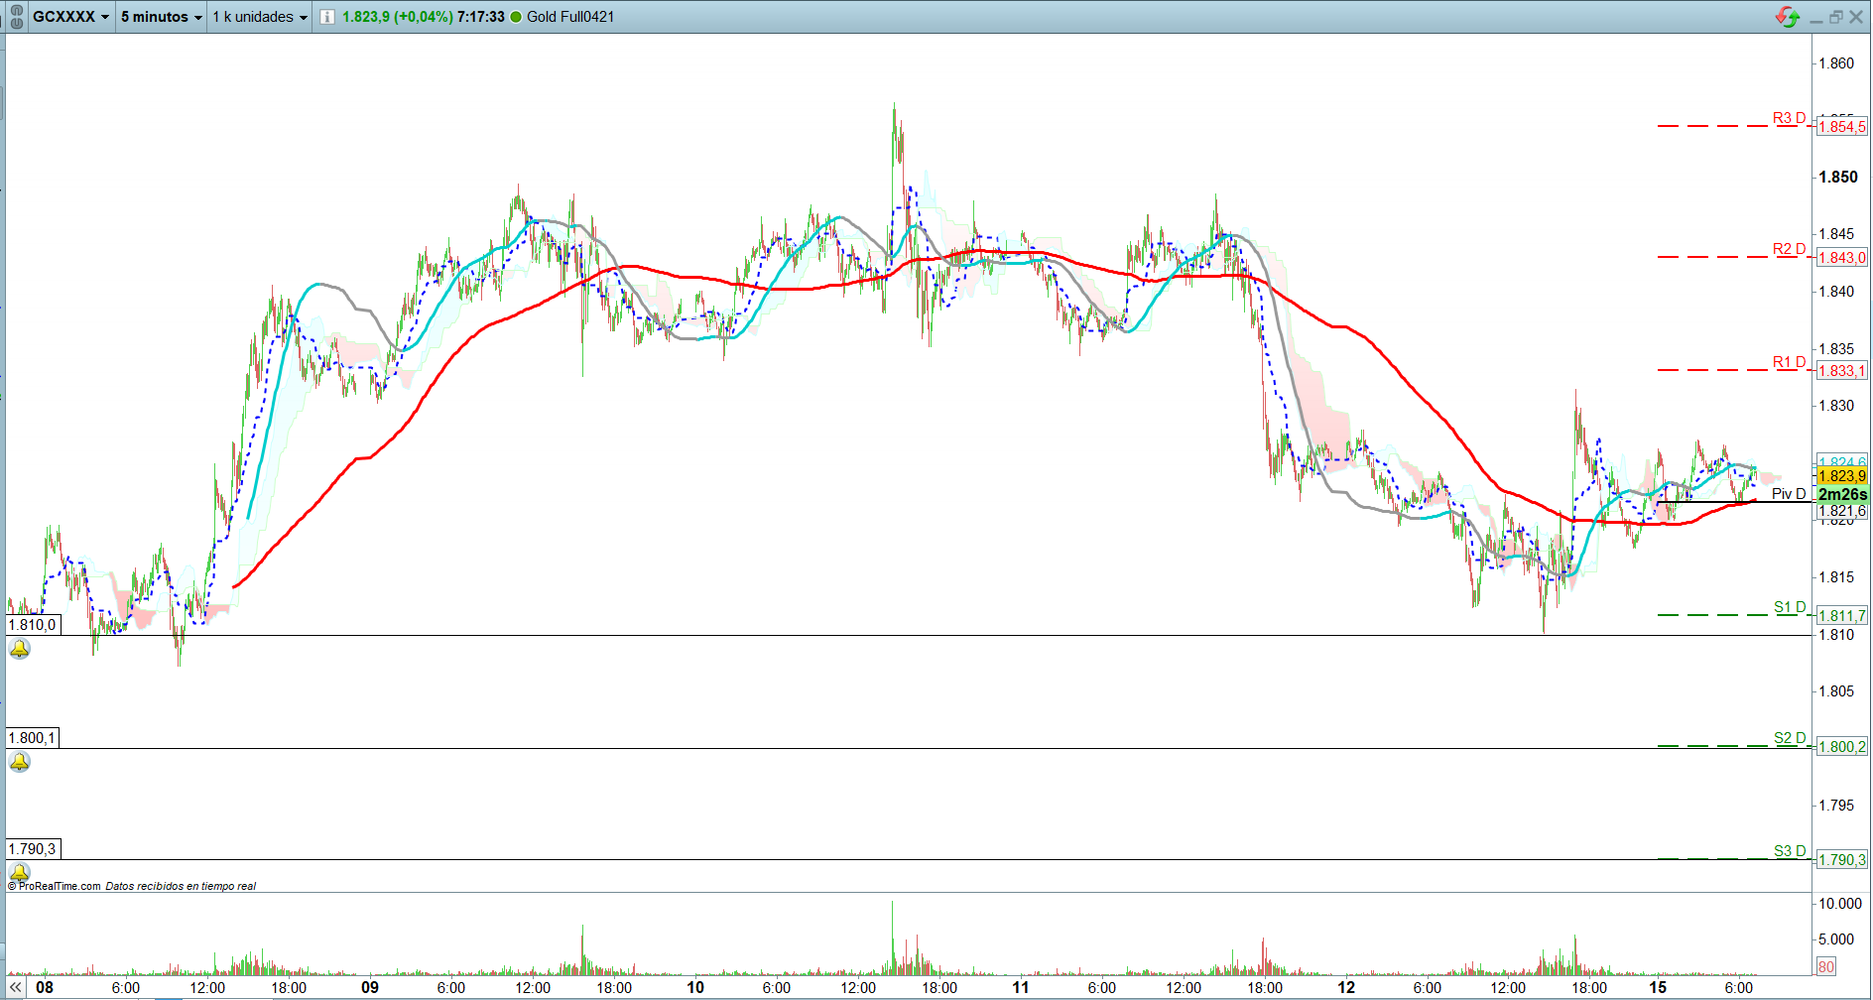This screenshot has width=1873, height=1000.
Task: Click the 1.790,3 alert price label
Action: (33, 849)
